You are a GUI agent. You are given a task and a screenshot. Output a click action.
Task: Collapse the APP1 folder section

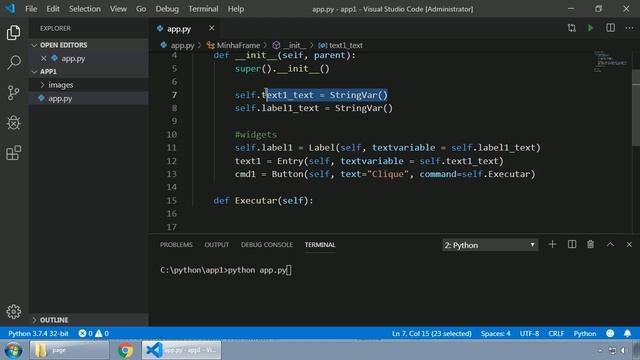[x=89, y=71]
